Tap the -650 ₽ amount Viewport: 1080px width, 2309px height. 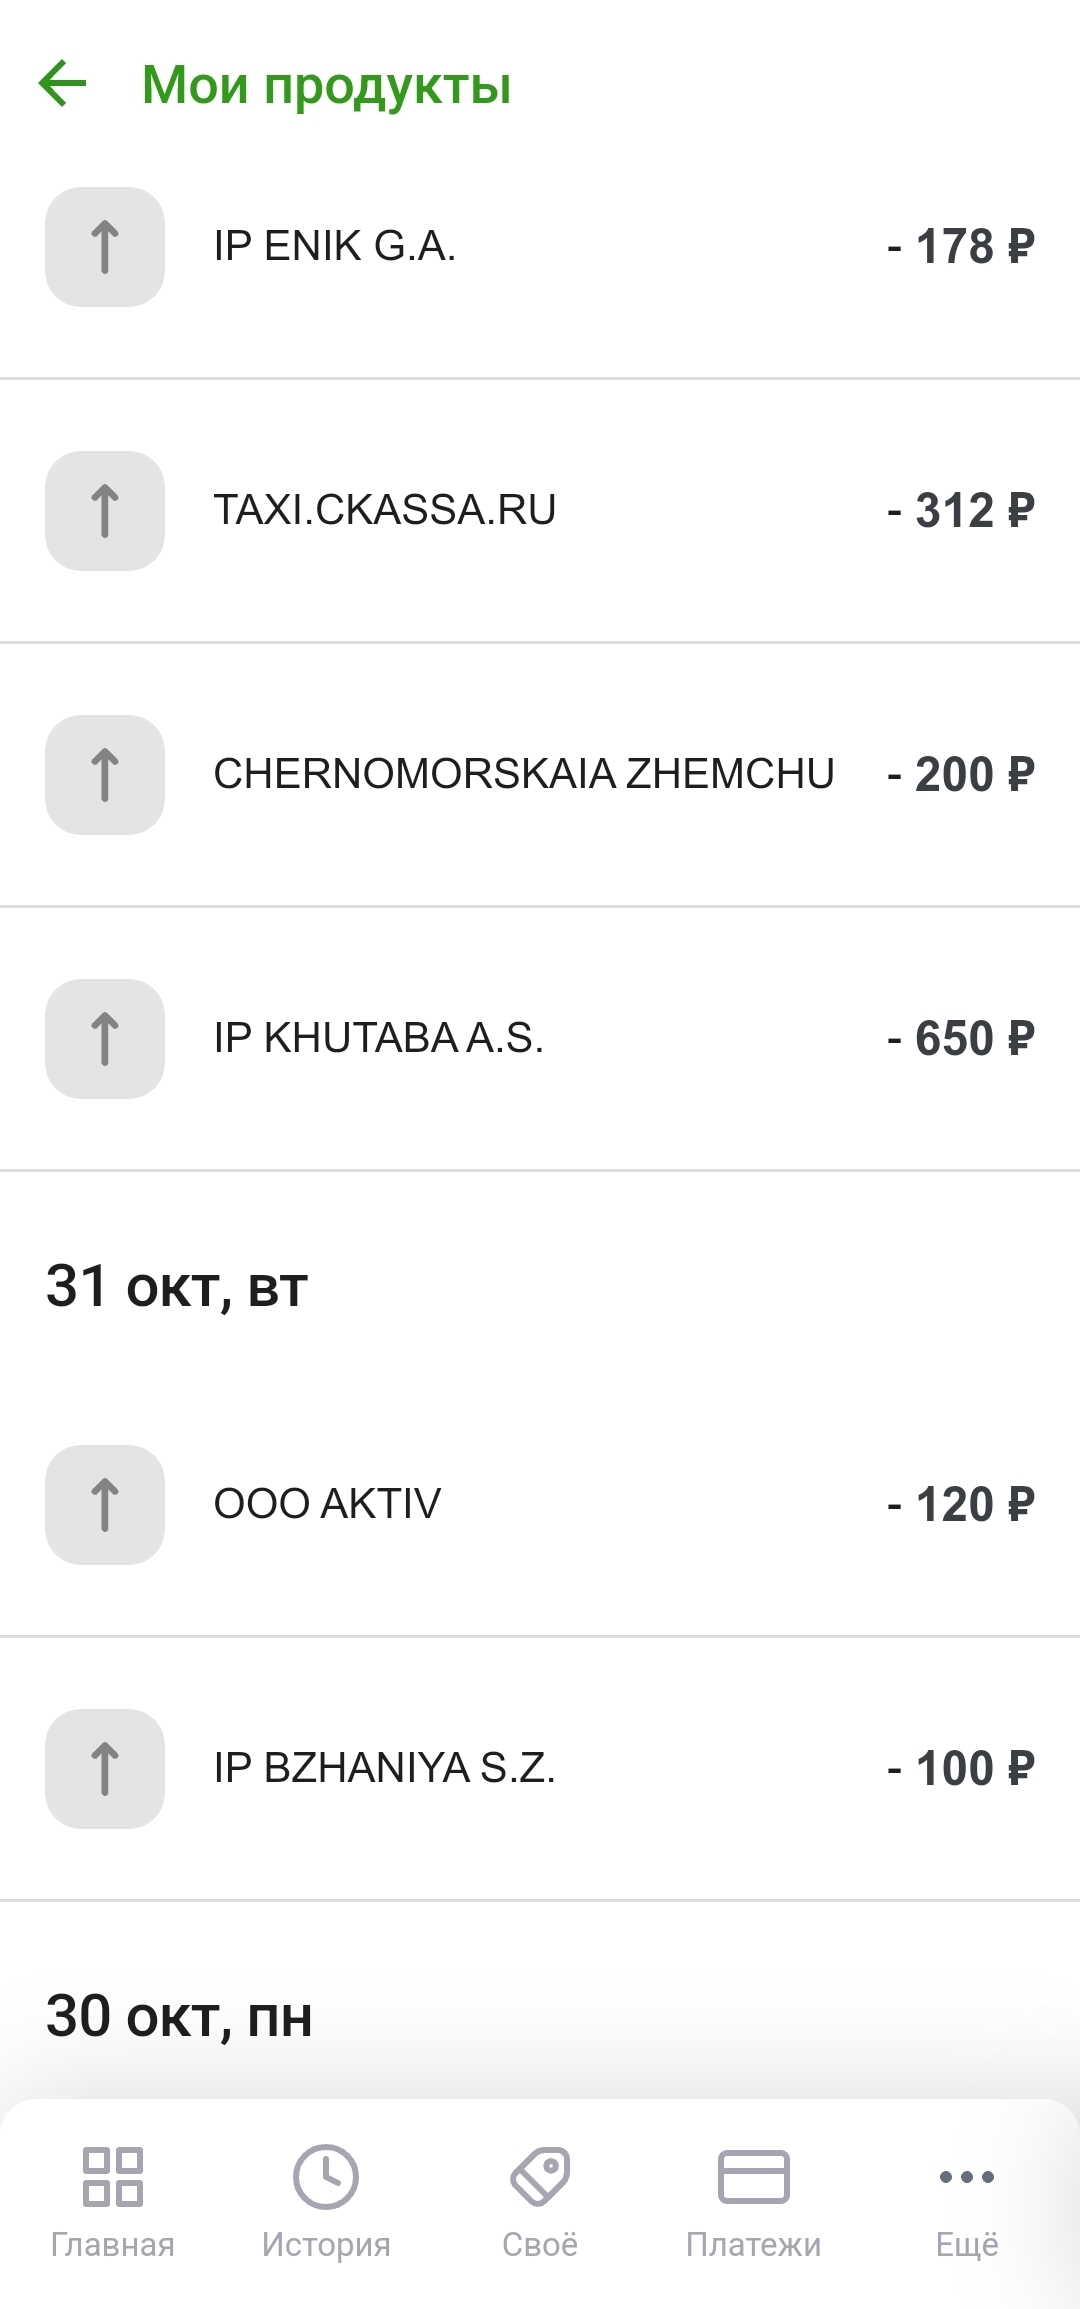tap(961, 1039)
